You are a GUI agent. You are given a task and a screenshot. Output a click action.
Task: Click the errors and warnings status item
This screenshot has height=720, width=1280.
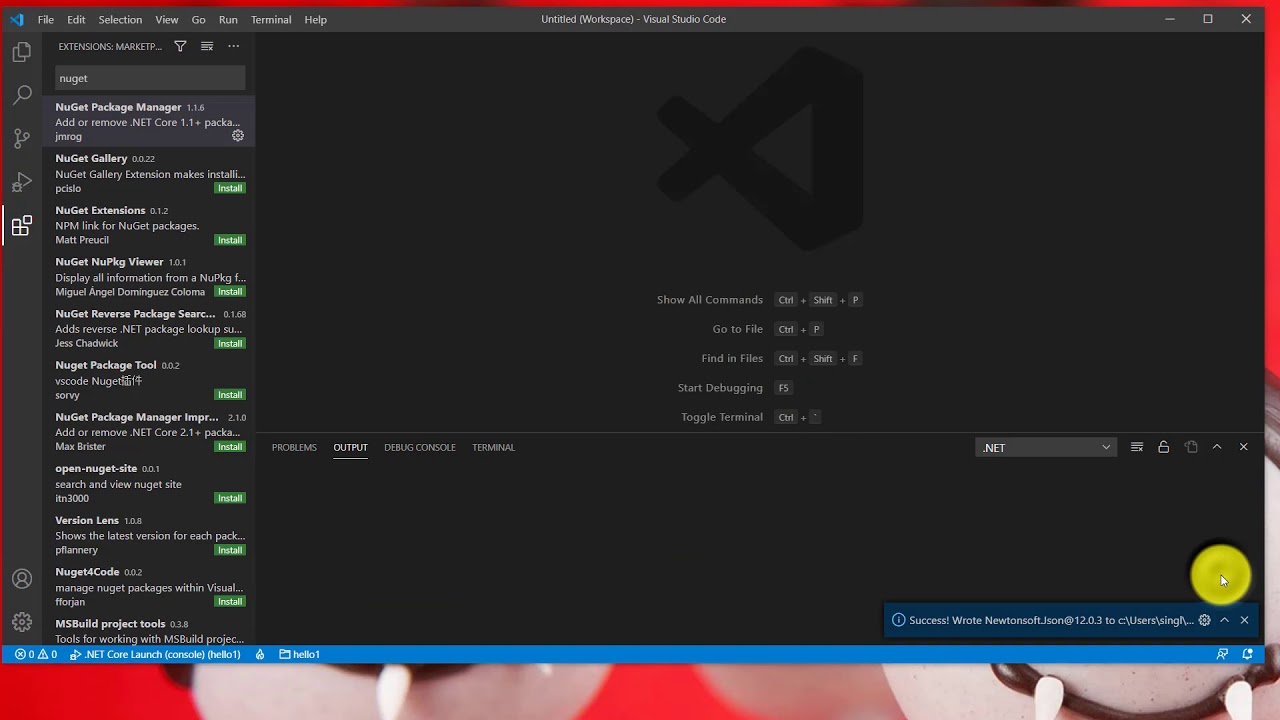(36, 654)
